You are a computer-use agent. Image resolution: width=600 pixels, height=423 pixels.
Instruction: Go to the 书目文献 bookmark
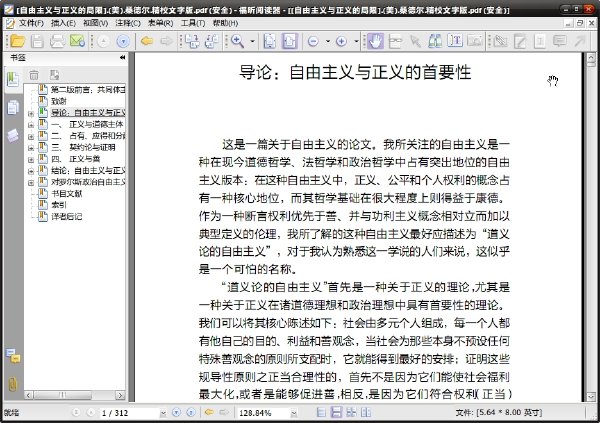pyautogui.click(x=67, y=194)
